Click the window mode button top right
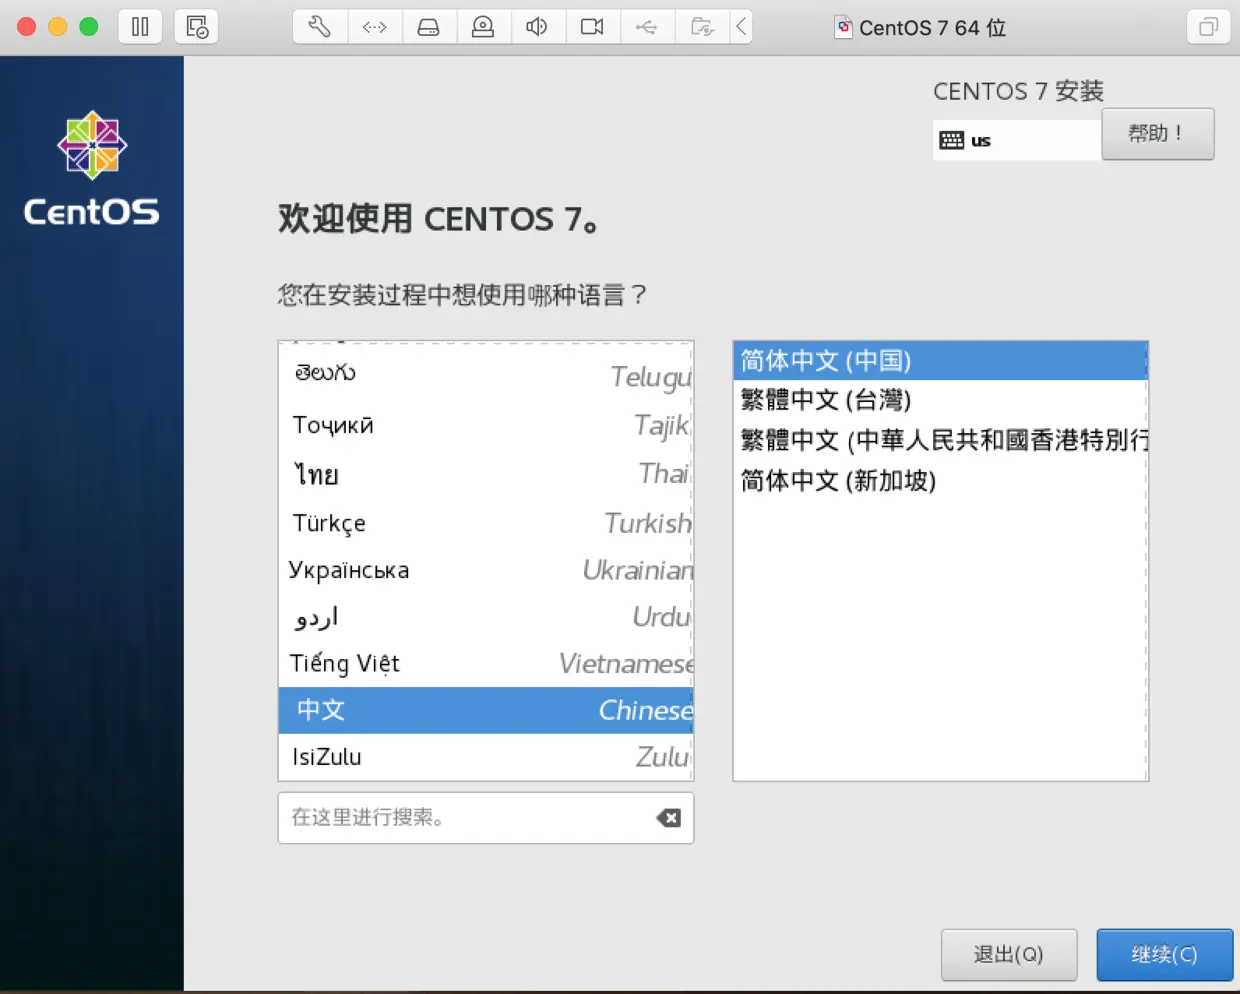This screenshot has width=1240, height=994. (x=1208, y=27)
